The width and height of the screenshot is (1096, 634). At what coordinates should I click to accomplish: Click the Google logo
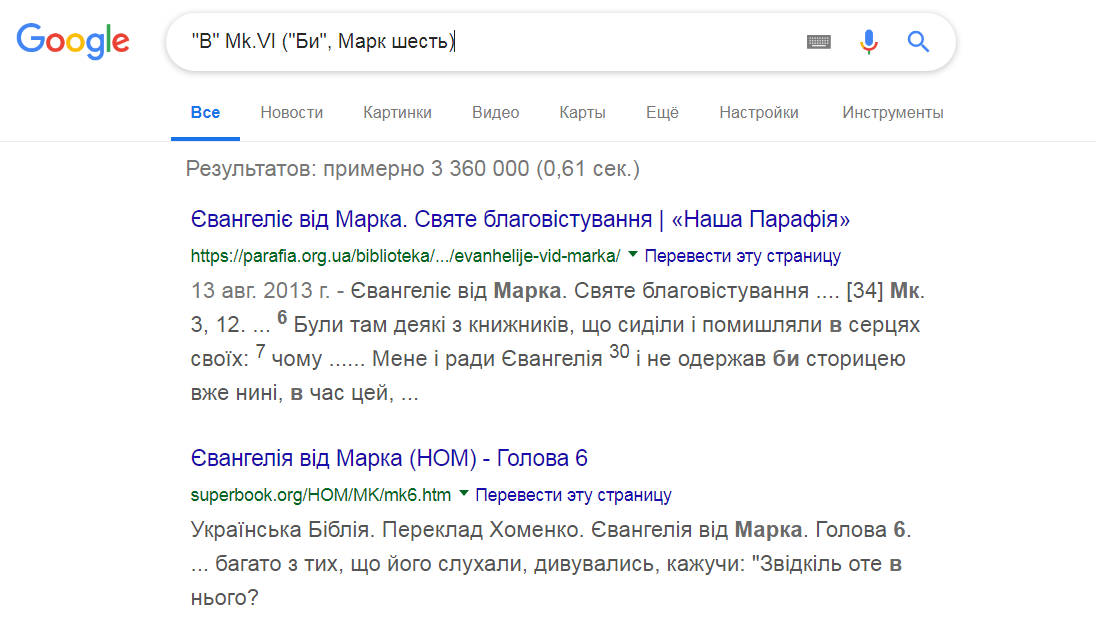pos(73,41)
